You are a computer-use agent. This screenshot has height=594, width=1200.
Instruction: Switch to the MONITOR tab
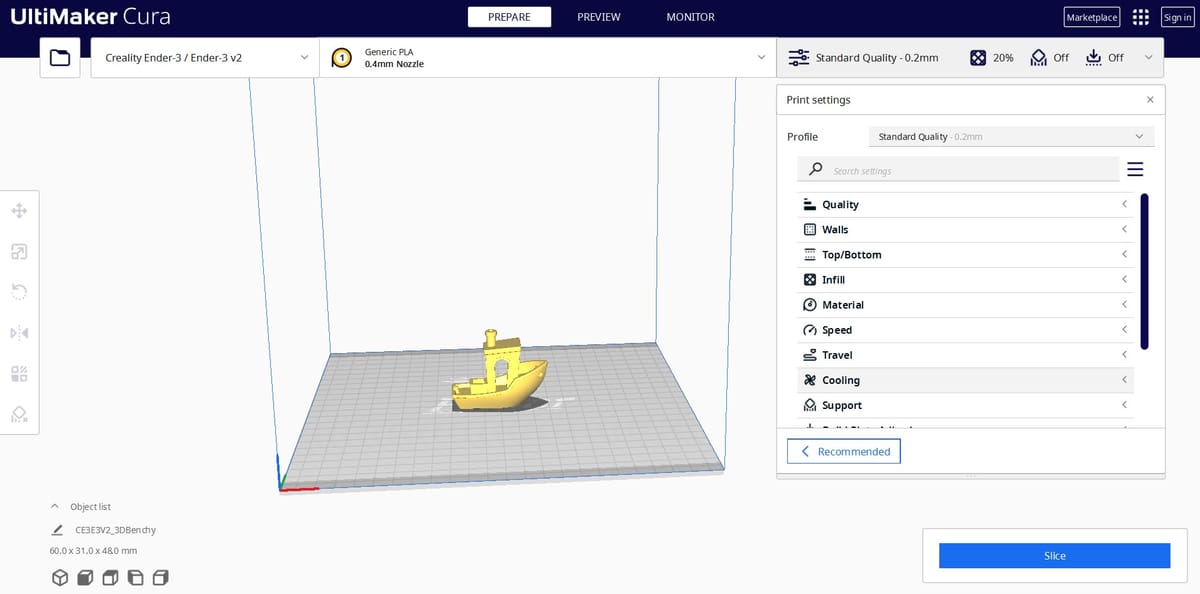(x=690, y=17)
